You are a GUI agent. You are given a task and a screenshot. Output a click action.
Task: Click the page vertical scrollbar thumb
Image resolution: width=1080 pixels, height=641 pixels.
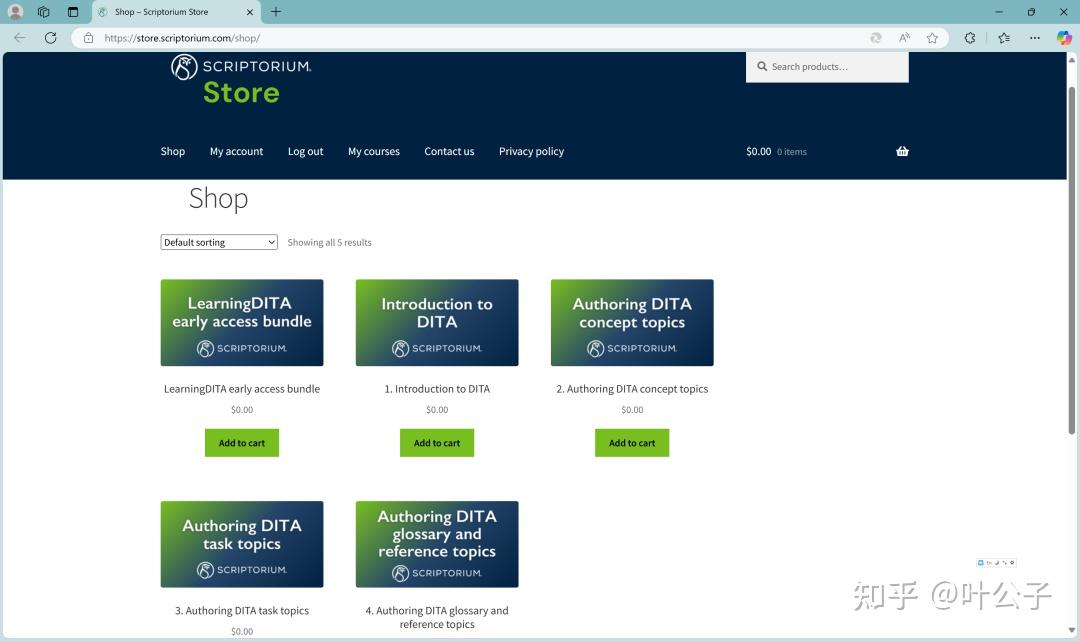click(1071, 260)
